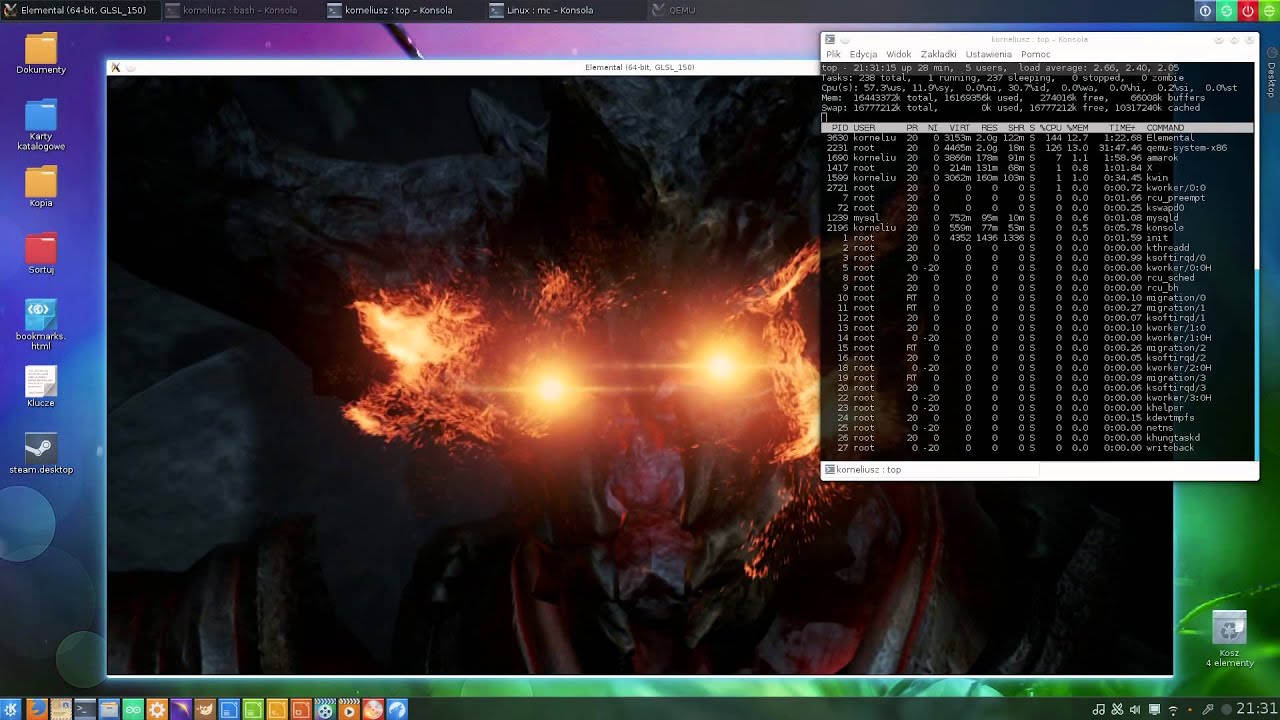
Task: Launch LibreOffice Writer blue icon in panel
Action: [x=229, y=710]
